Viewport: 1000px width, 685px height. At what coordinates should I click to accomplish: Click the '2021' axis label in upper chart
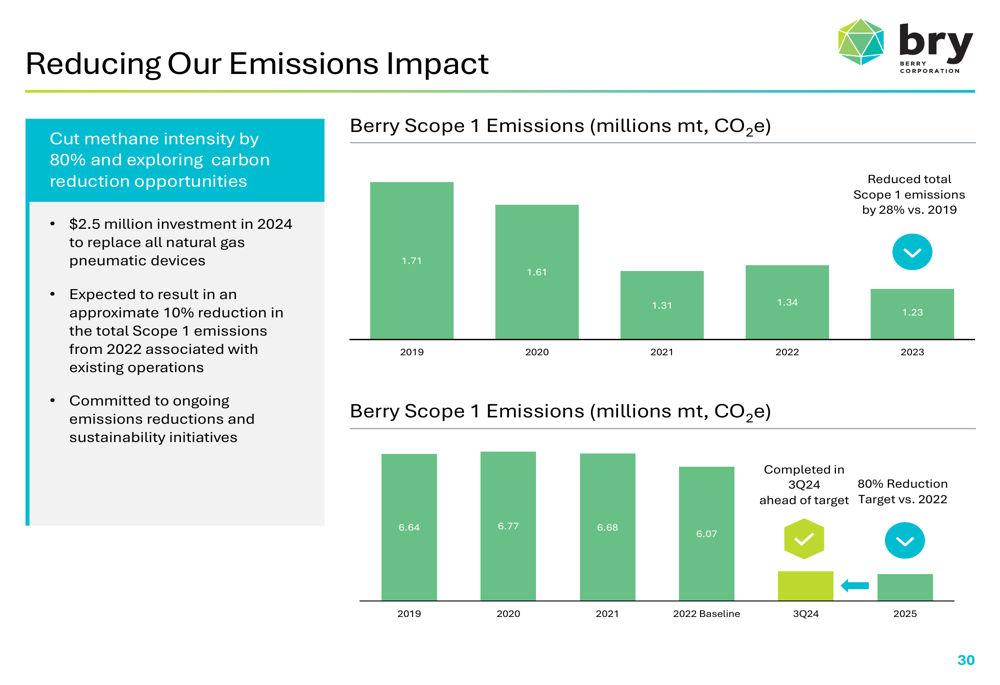point(662,352)
